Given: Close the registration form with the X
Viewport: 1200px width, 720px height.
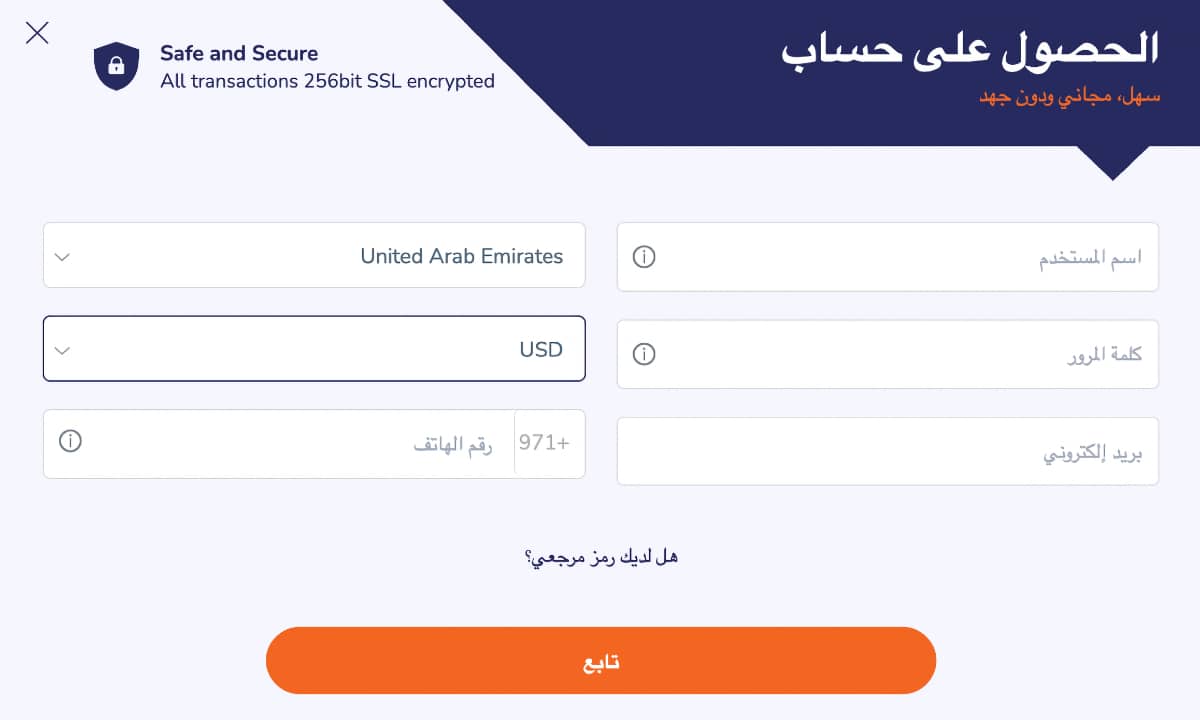Looking at the screenshot, I should click(x=37, y=33).
